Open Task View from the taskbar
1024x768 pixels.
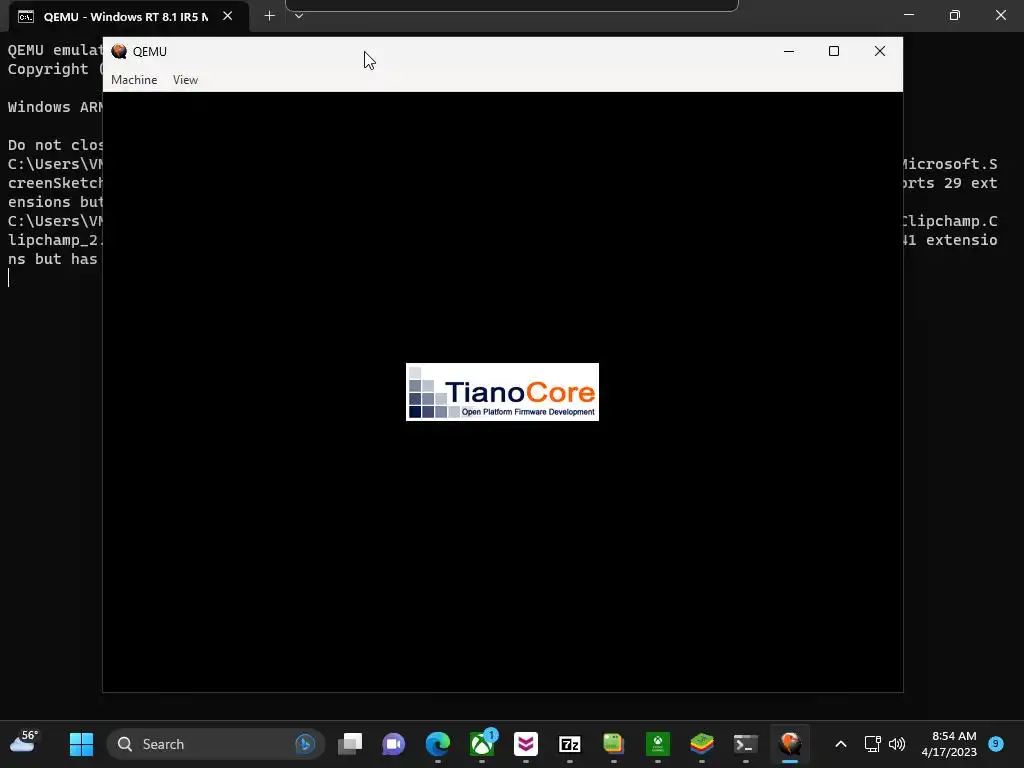(350, 744)
